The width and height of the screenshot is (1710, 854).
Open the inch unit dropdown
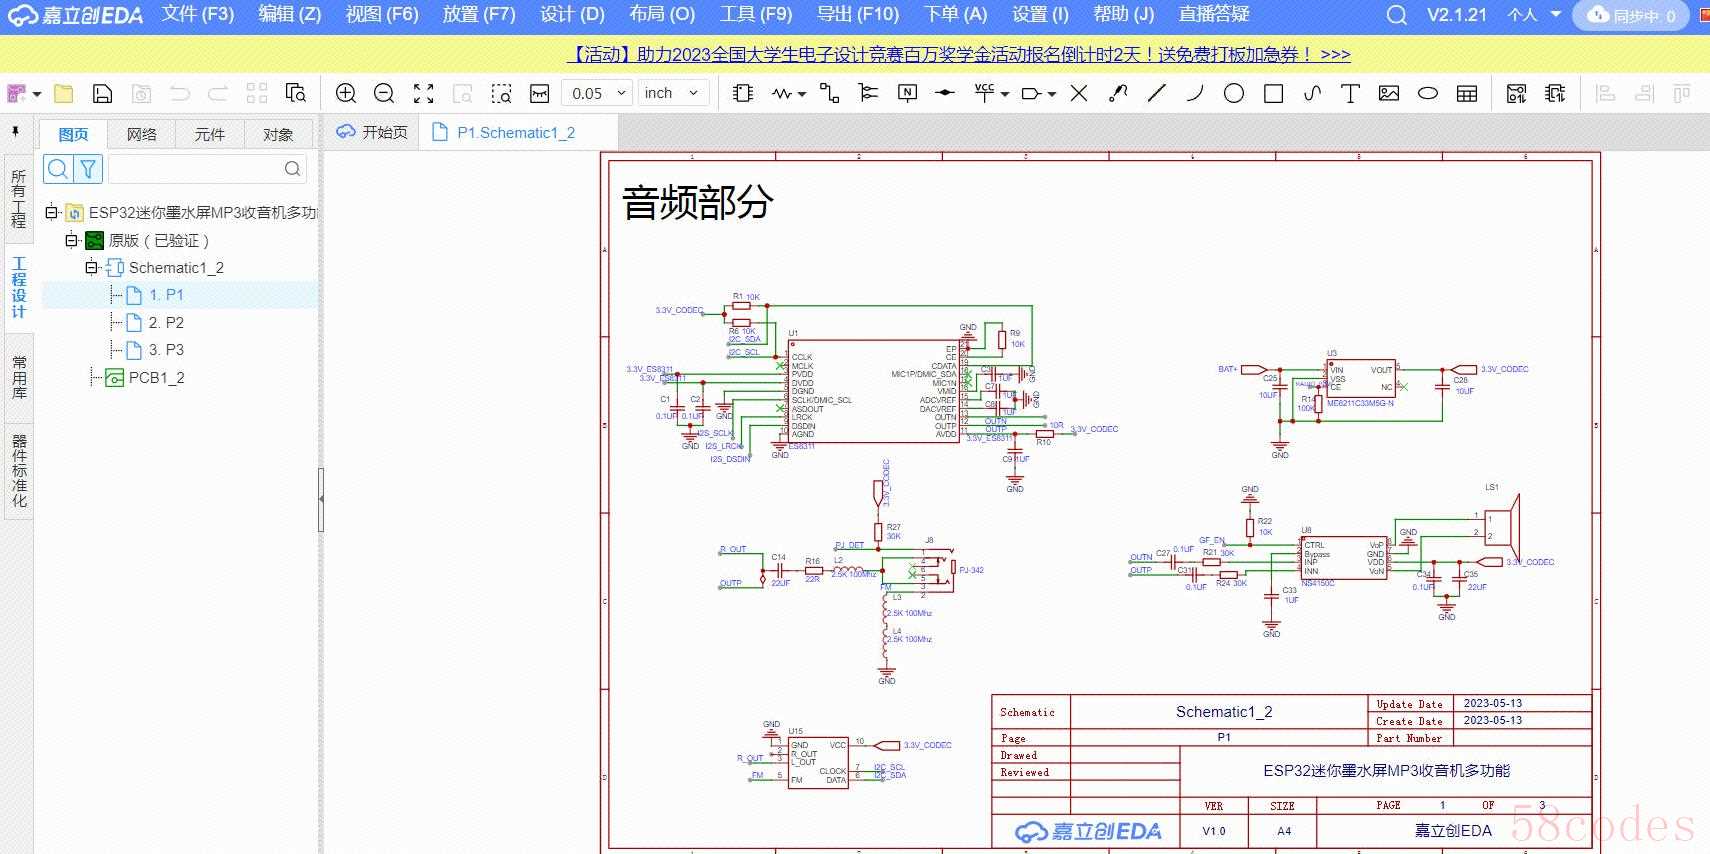672,93
